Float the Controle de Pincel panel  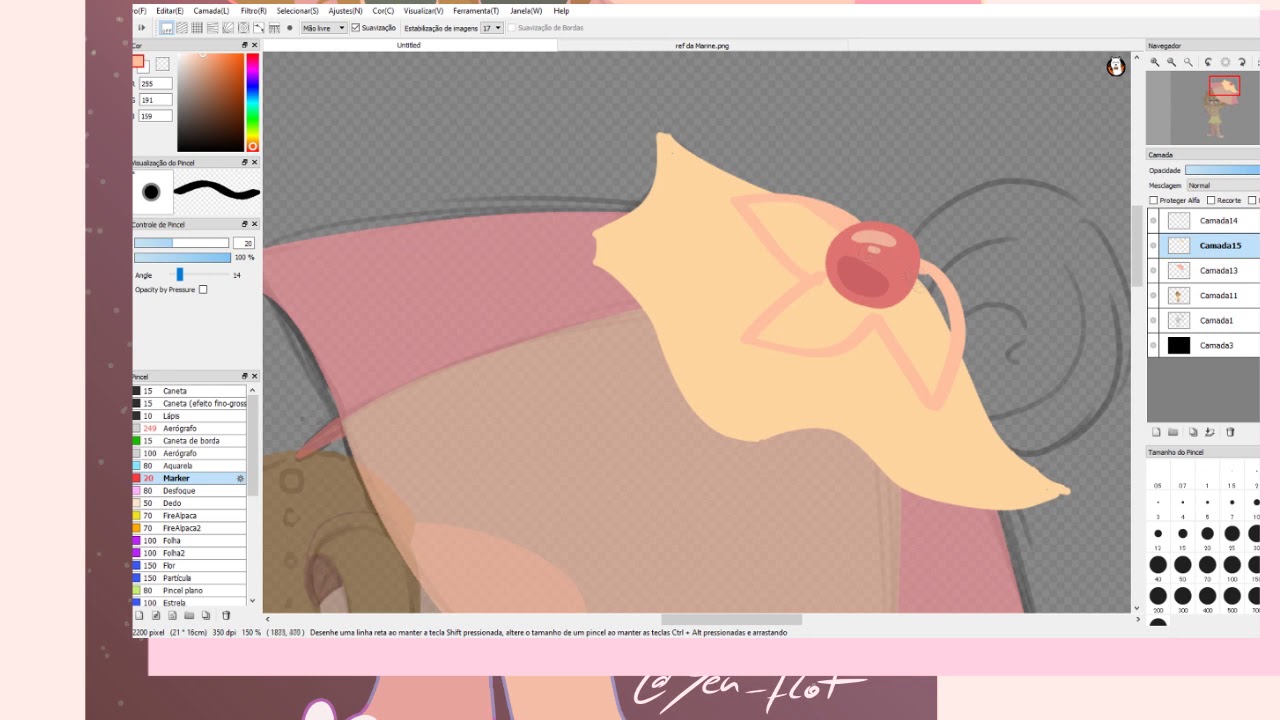[244, 224]
